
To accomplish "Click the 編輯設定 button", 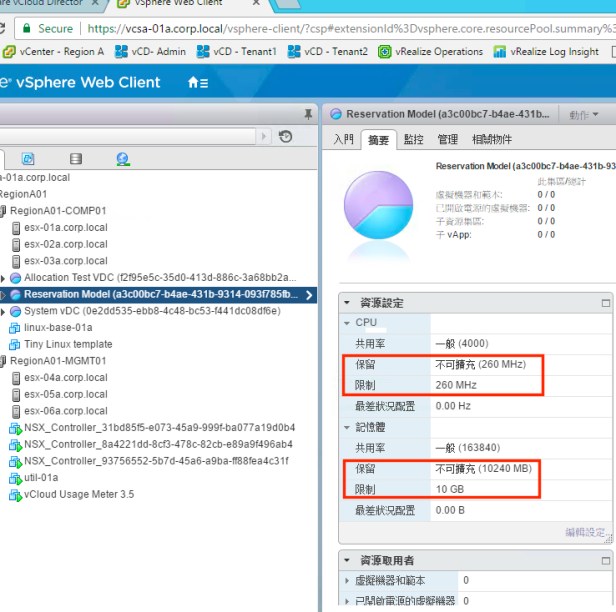I will 585,532.
